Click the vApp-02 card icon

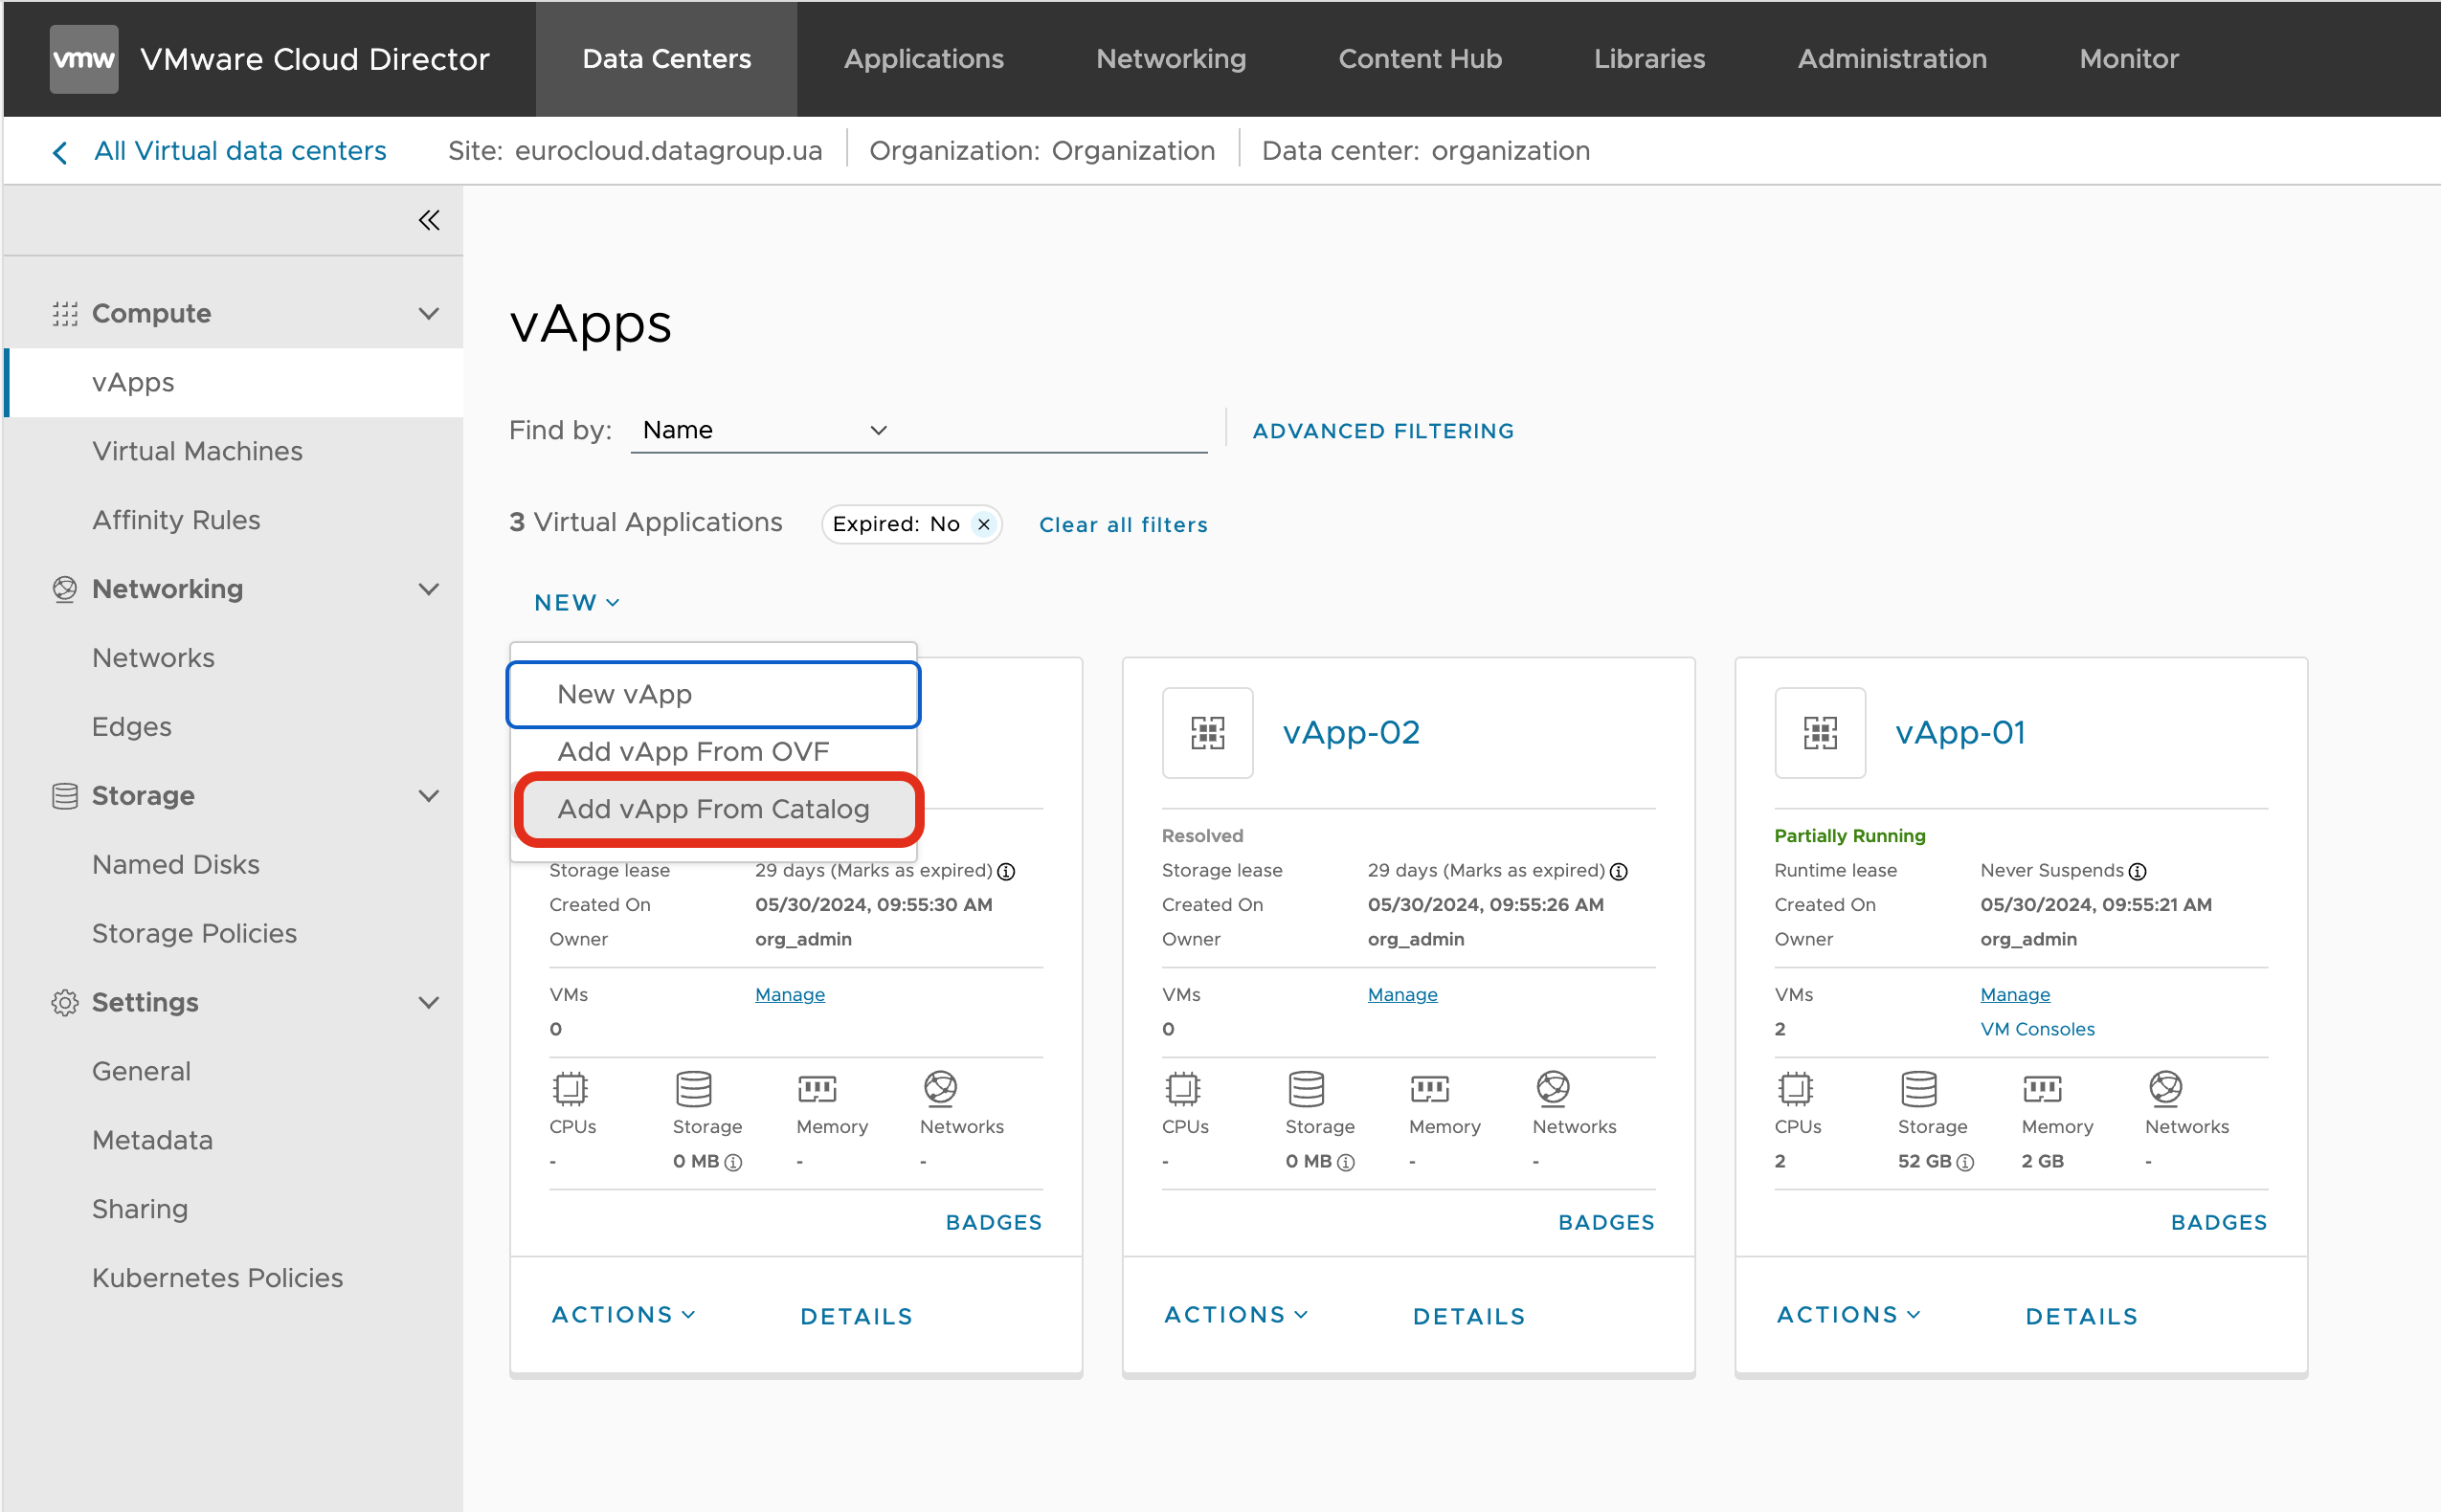pos(1207,732)
